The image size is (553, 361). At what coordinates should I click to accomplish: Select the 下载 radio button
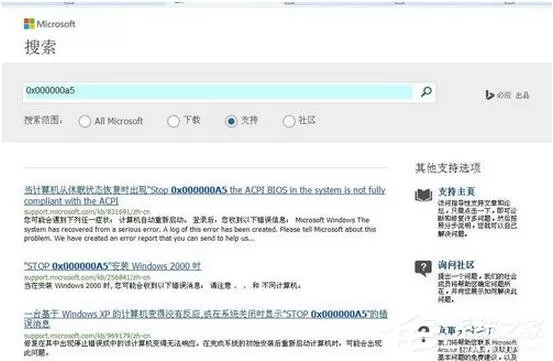tap(173, 121)
